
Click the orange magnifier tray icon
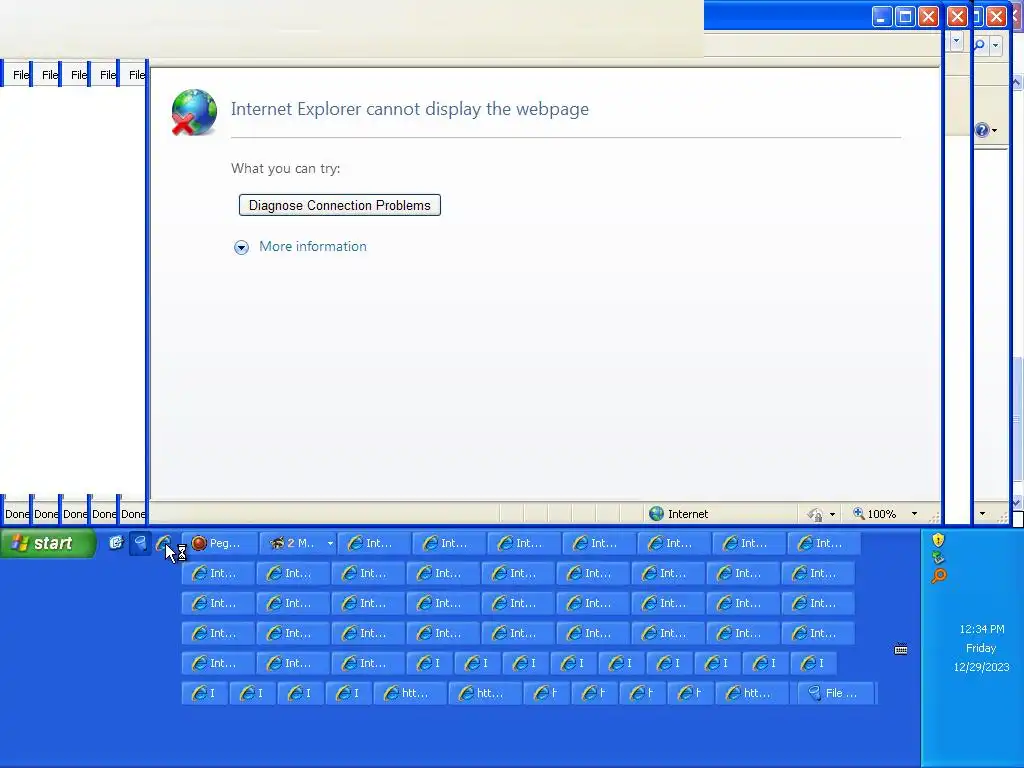click(x=938, y=576)
